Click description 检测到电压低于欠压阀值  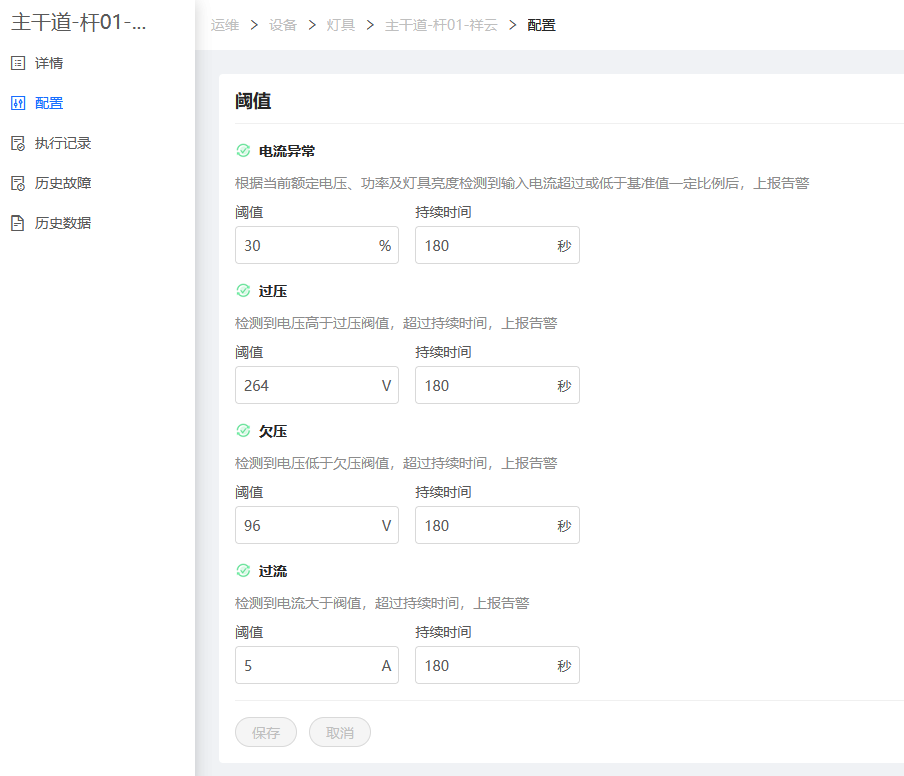[x=396, y=463]
